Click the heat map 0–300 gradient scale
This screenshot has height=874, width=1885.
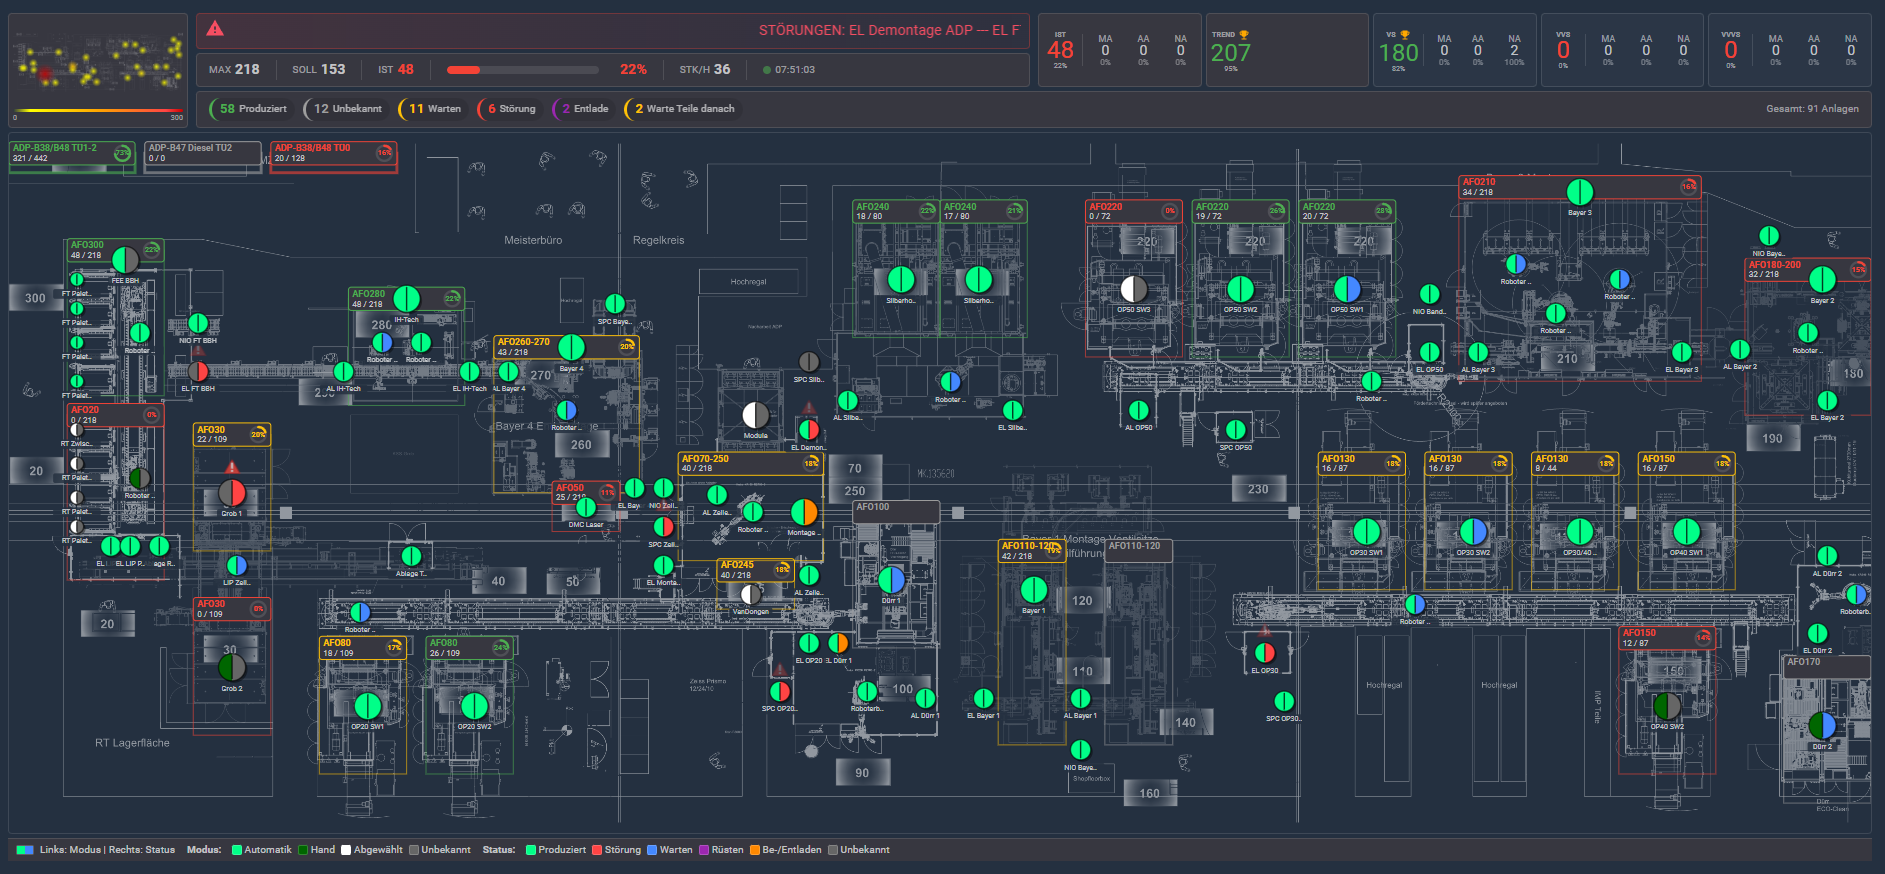pos(98,111)
